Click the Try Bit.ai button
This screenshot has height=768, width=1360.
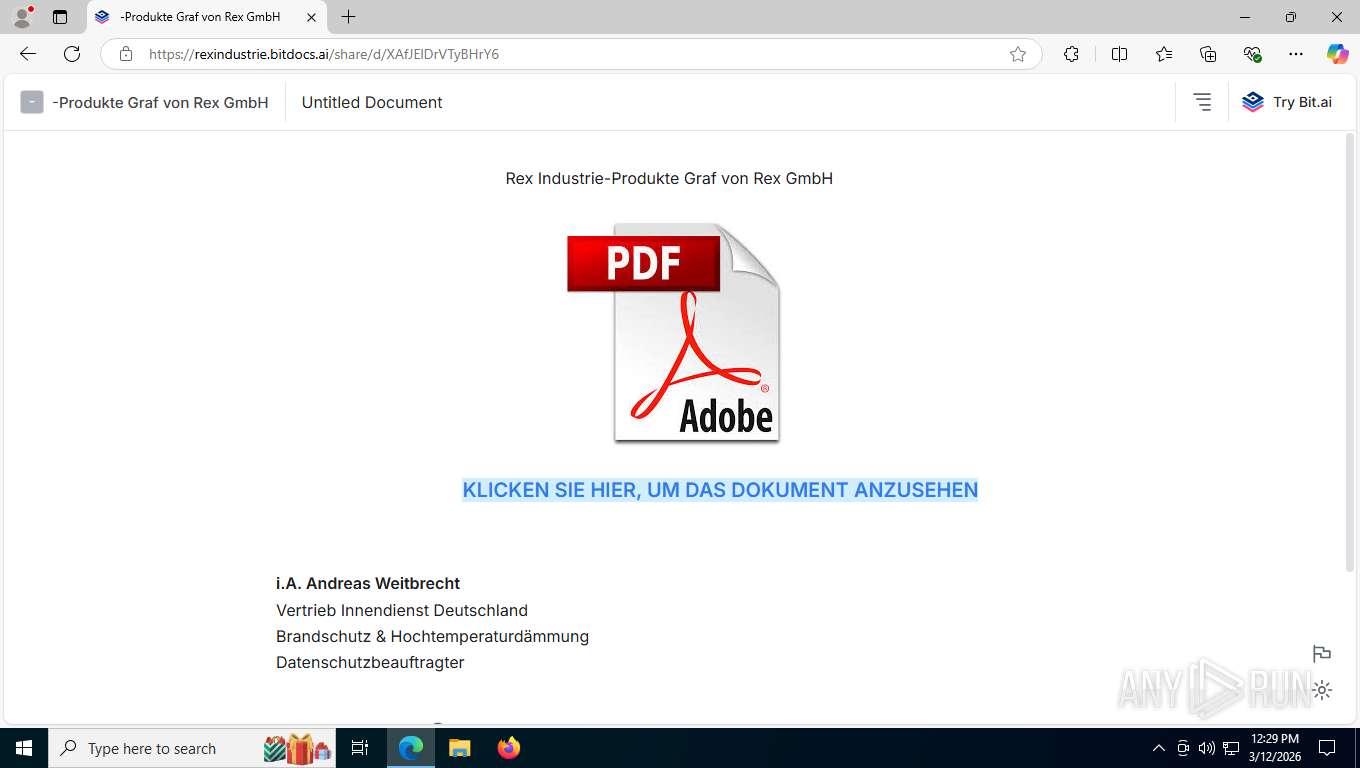click(x=1287, y=102)
